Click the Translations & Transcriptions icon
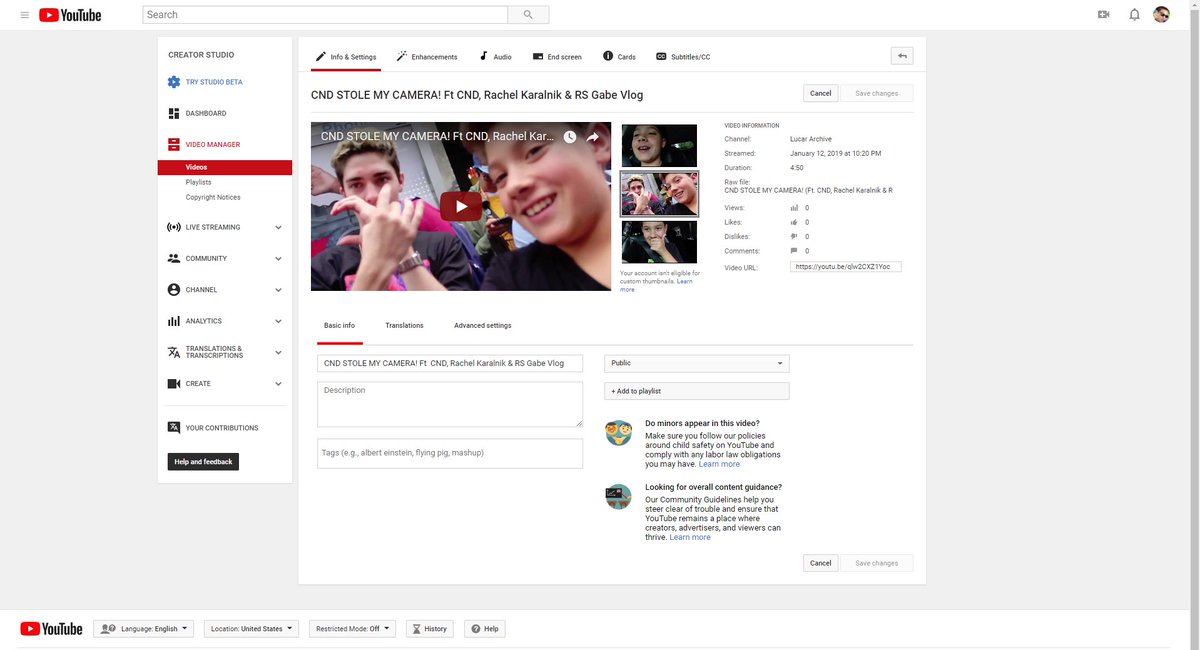 coord(174,352)
